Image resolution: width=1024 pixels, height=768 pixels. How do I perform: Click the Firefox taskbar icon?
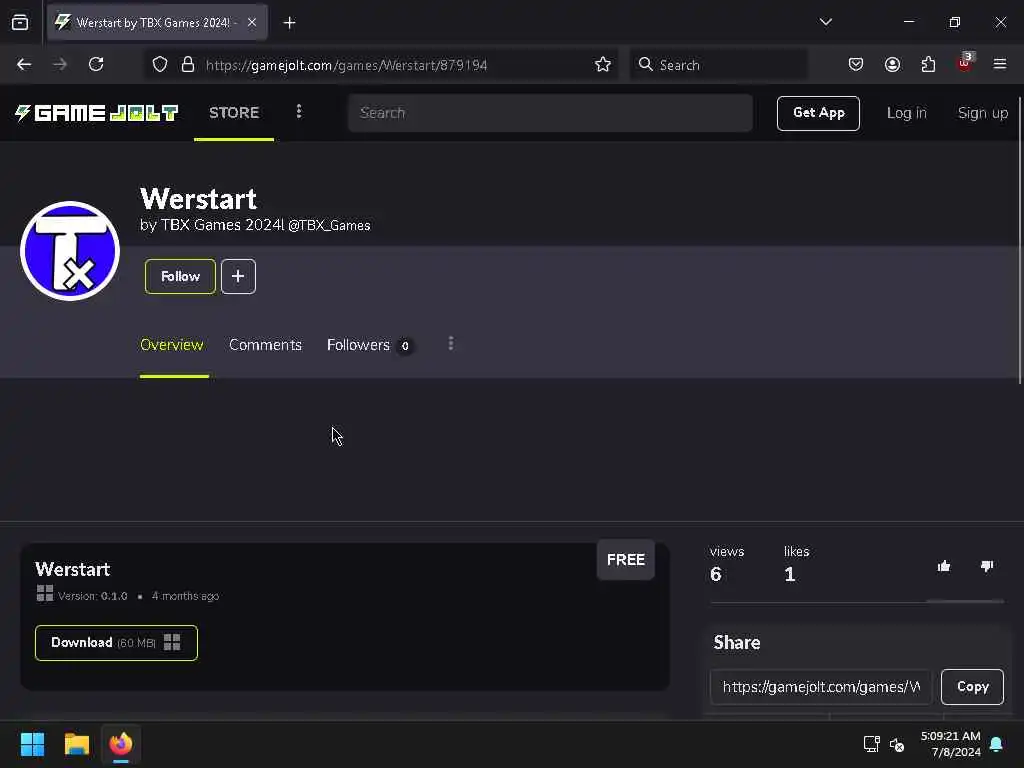pos(121,744)
